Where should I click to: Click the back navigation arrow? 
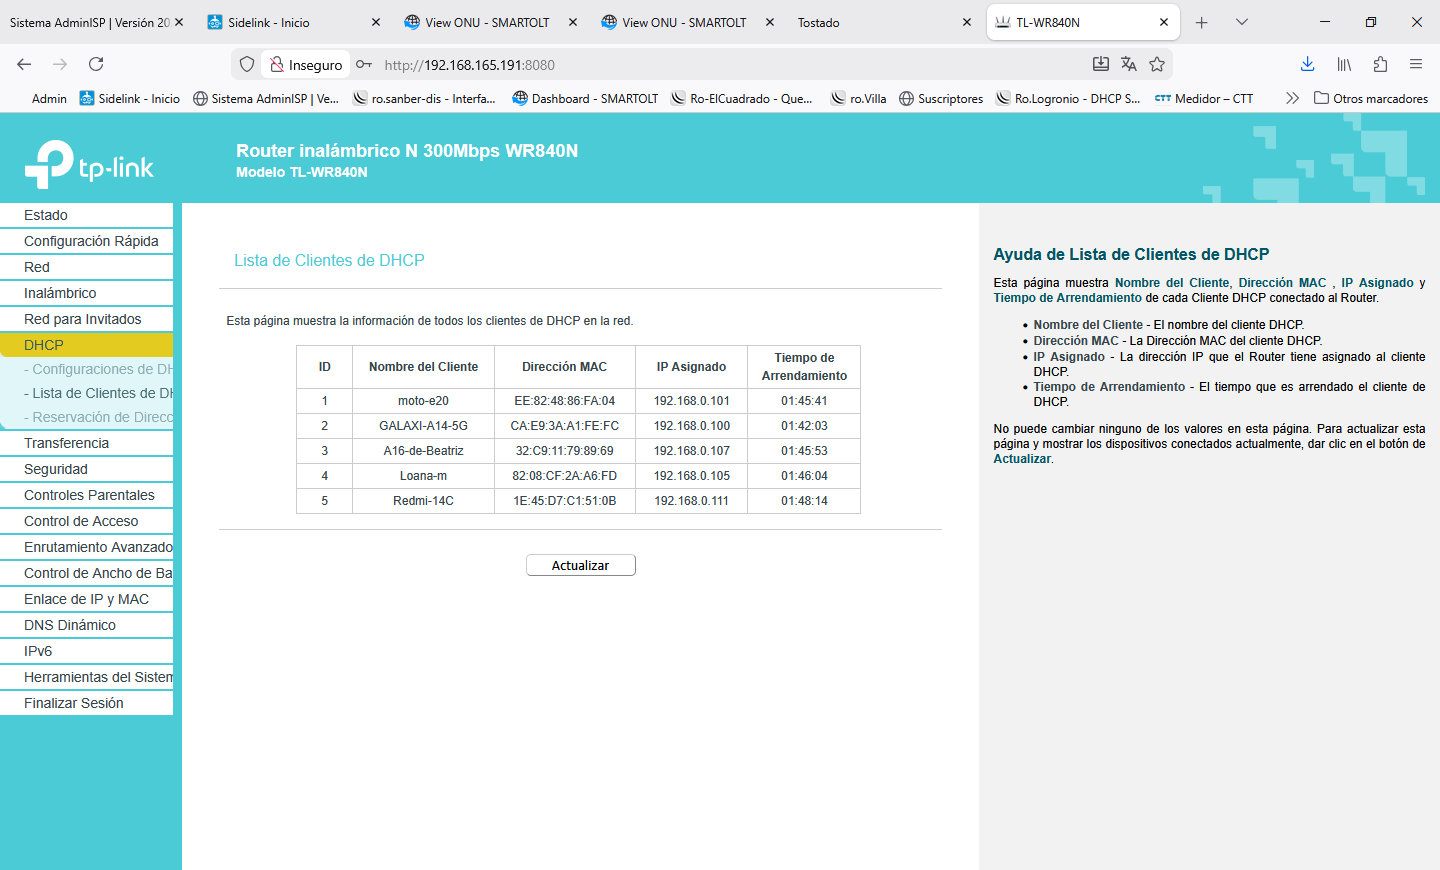pyautogui.click(x=24, y=64)
